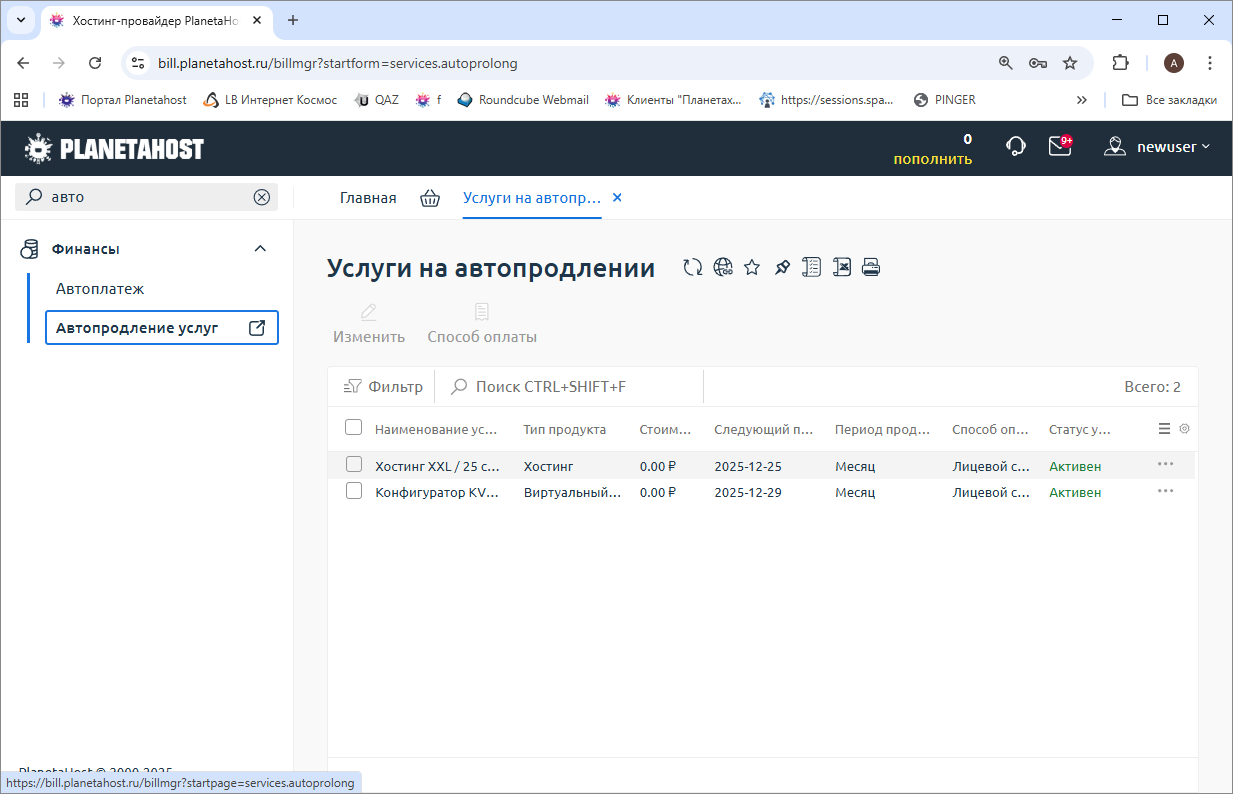Open the shopping basket icon
The width and height of the screenshot is (1233, 794).
pyautogui.click(x=430, y=198)
